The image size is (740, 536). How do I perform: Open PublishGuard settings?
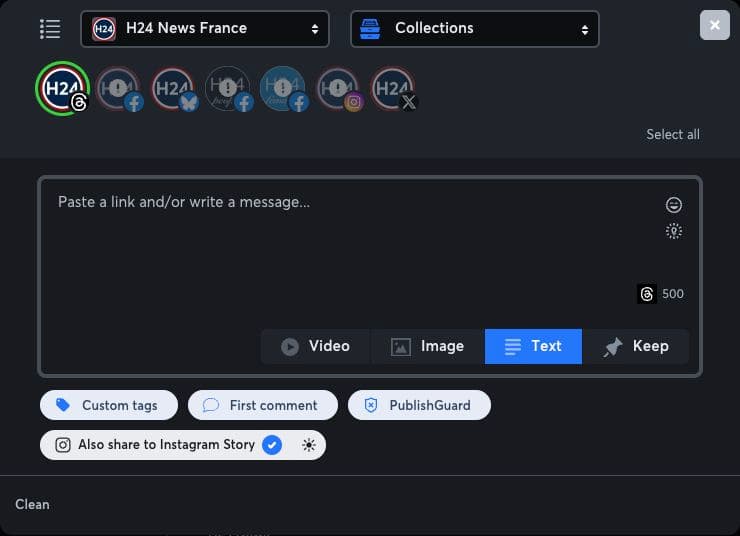(x=419, y=405)
